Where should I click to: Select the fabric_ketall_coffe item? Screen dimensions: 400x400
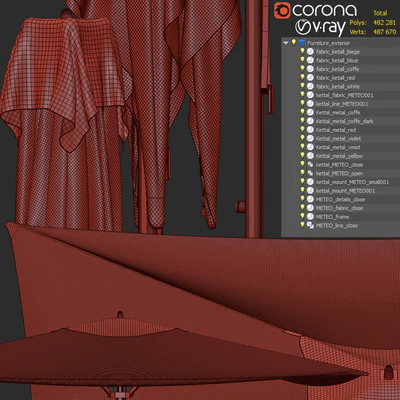point(338,69)
